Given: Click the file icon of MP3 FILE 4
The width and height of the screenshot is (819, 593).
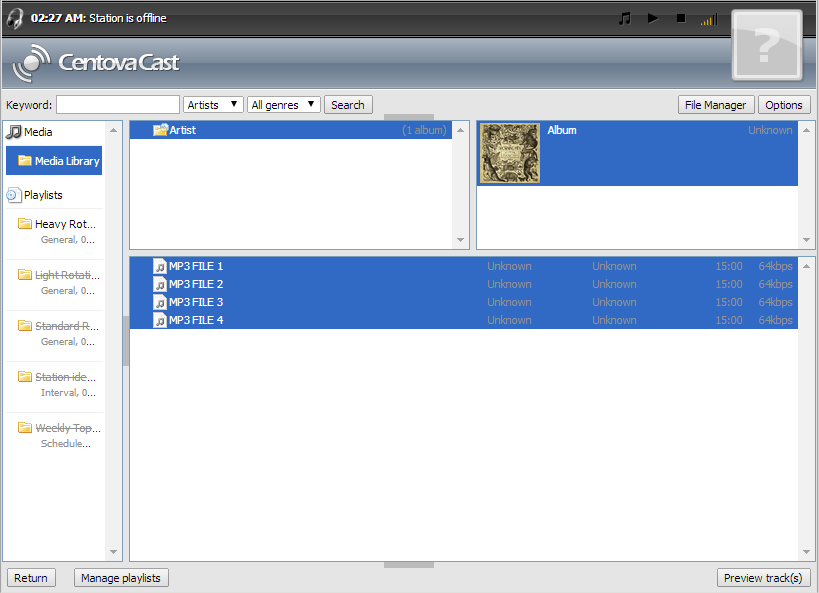Looking at the screenshot, I should [160, 320].
